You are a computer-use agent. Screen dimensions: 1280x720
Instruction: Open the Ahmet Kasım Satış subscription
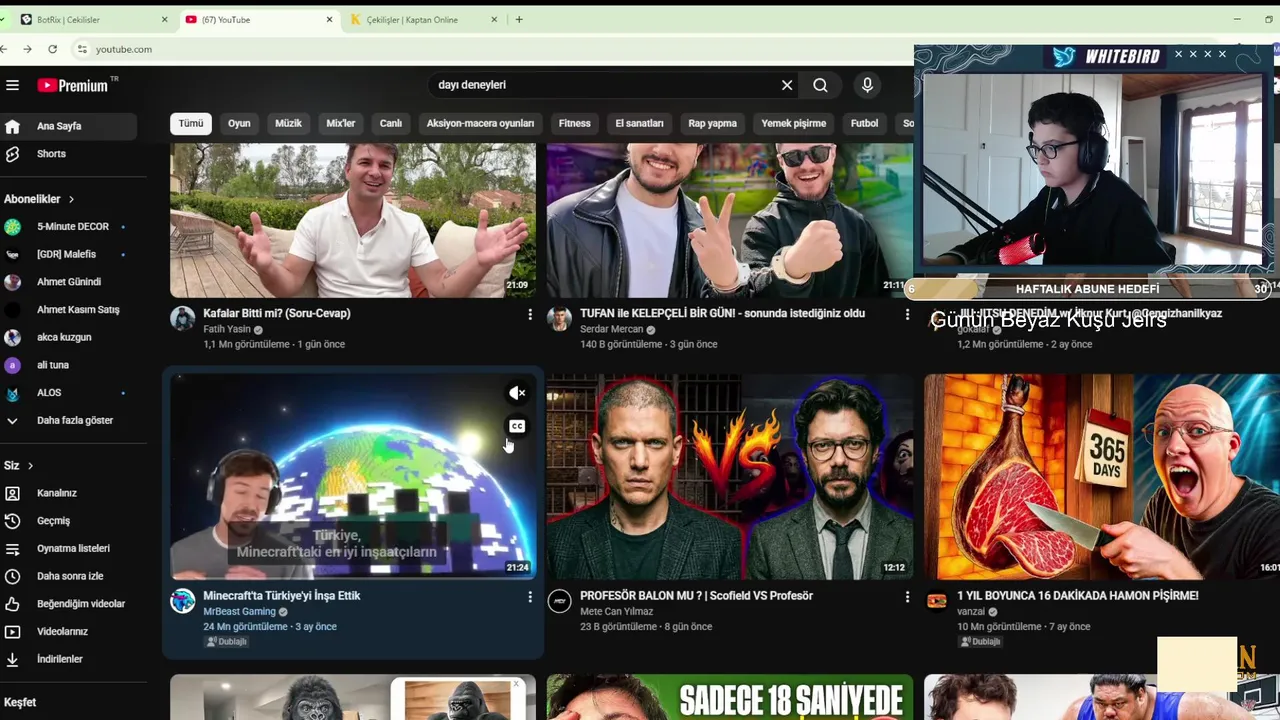point(69,310)
